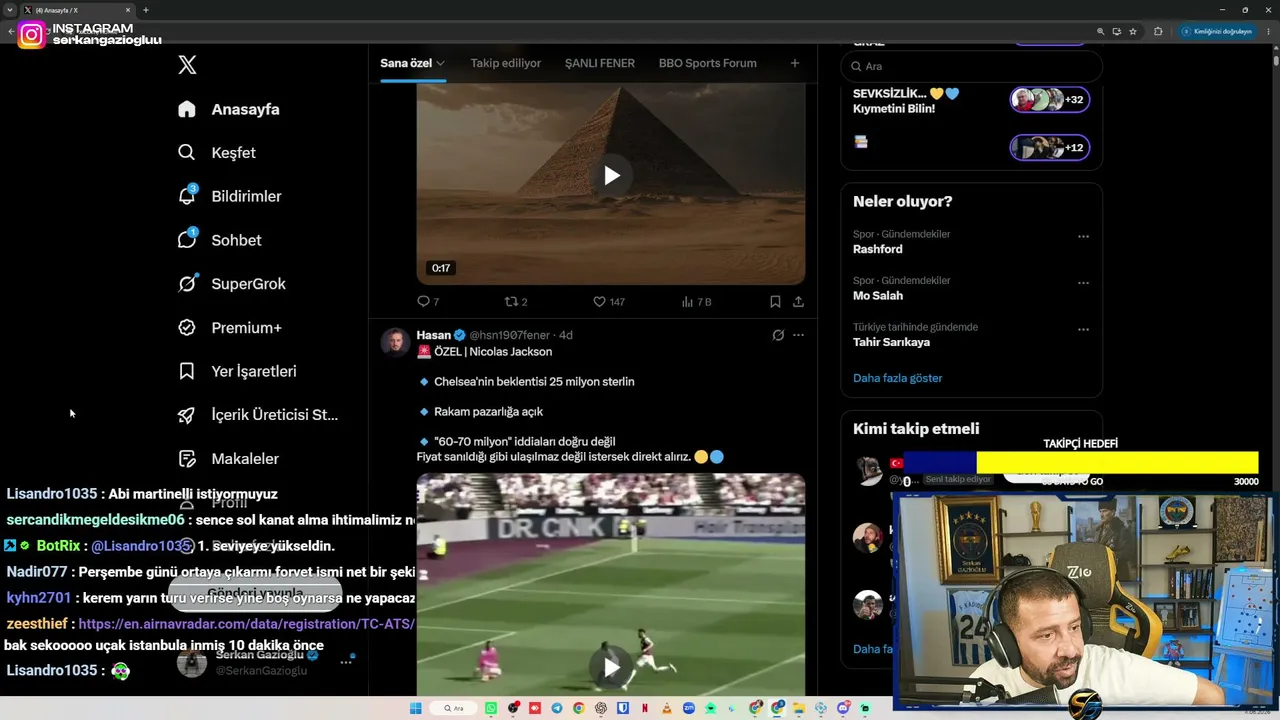Open more options on Hasan's post
This screenshot has height=720, width=1280.
(798, 335)
